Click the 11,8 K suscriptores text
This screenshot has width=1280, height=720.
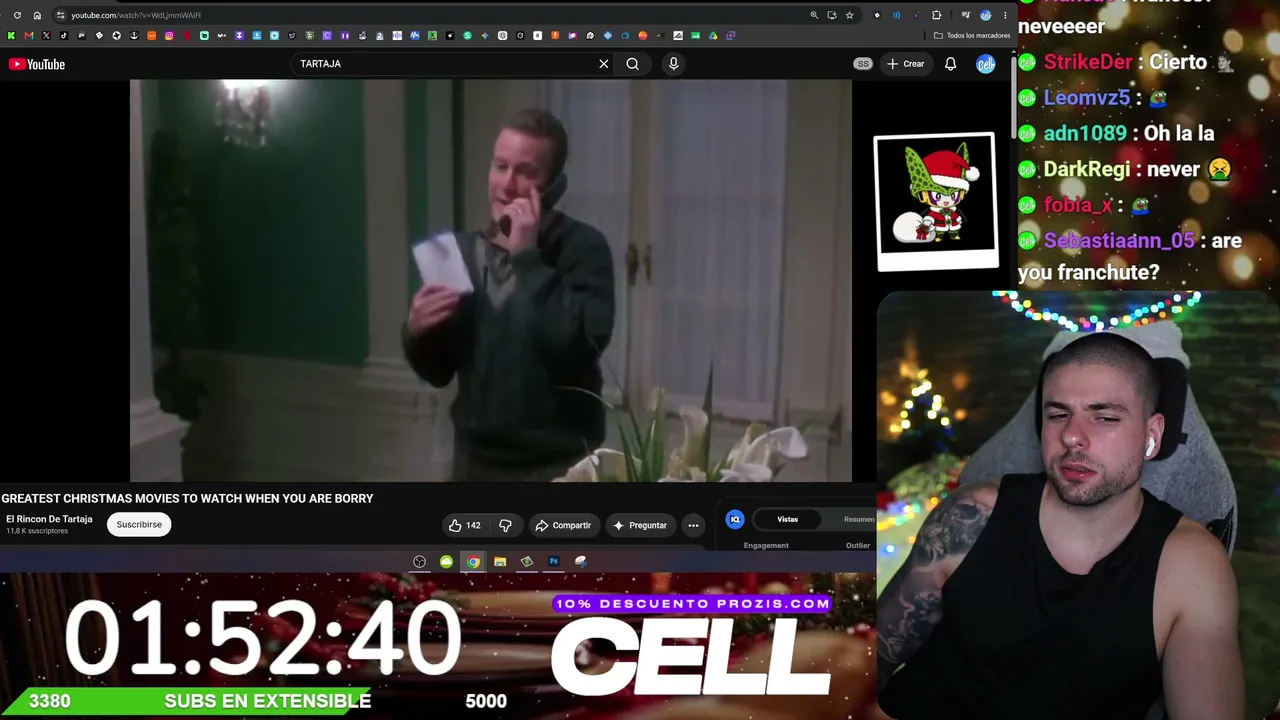[x=37, y=531]
